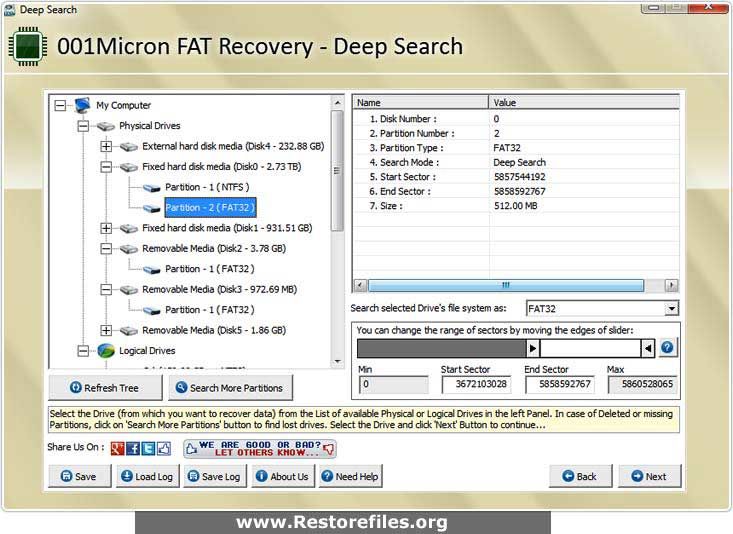Click the thumbs-up like share icon
Screen dimensions: 733x534
(164, 448)
